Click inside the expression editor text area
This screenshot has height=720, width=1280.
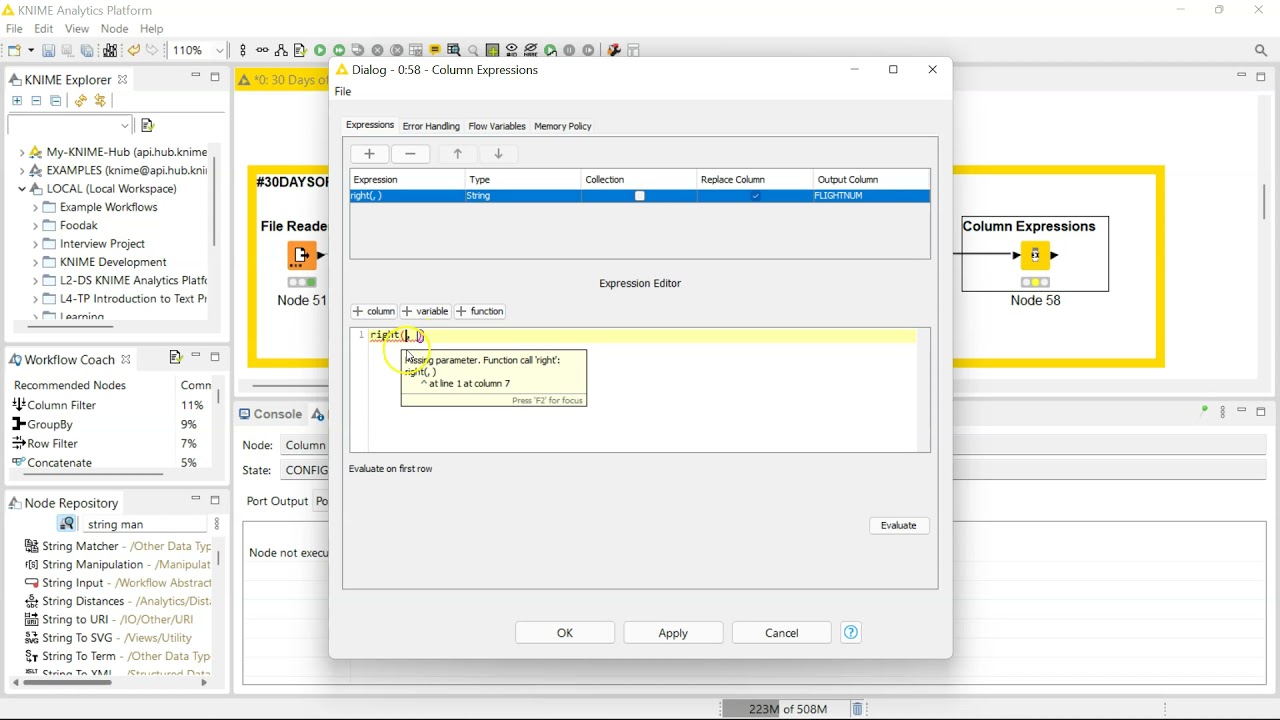pyautogui.click(x=642, y=390)
